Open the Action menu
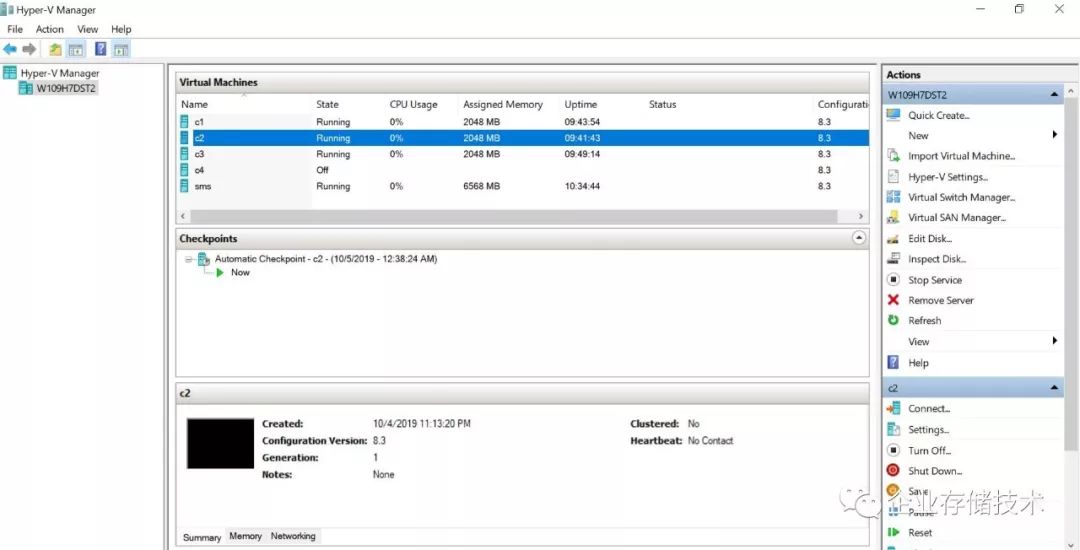 [x=50, y=29]
